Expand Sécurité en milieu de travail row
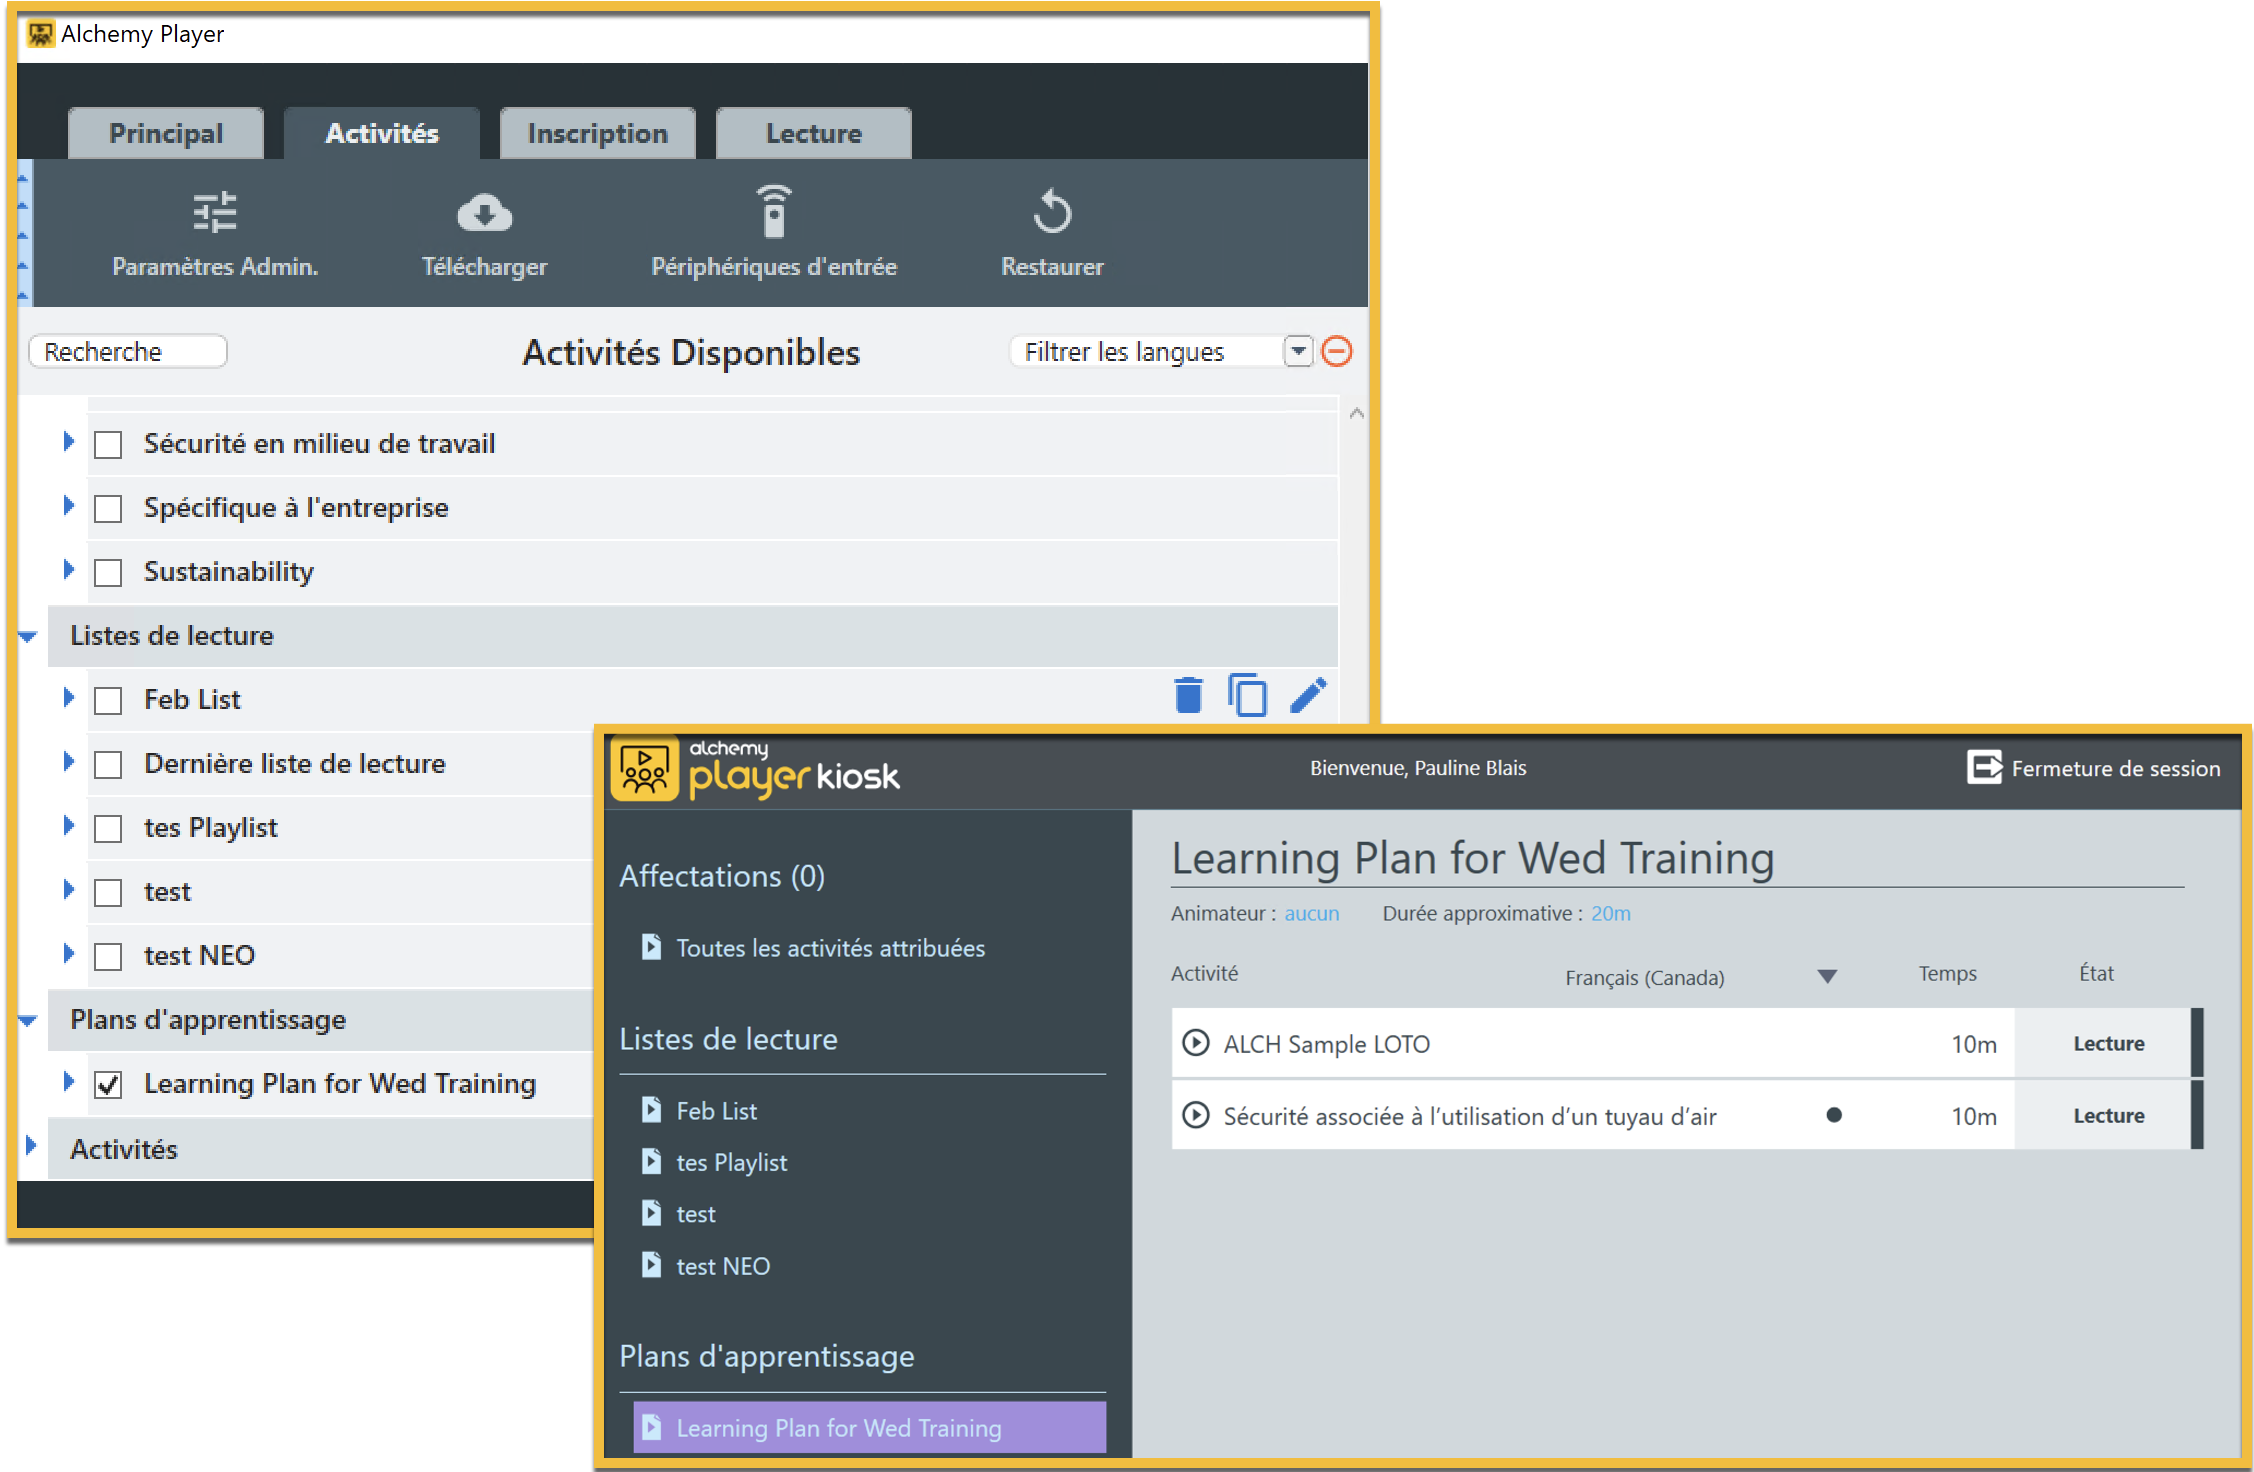2254x1472 pixels. [68, 441]
